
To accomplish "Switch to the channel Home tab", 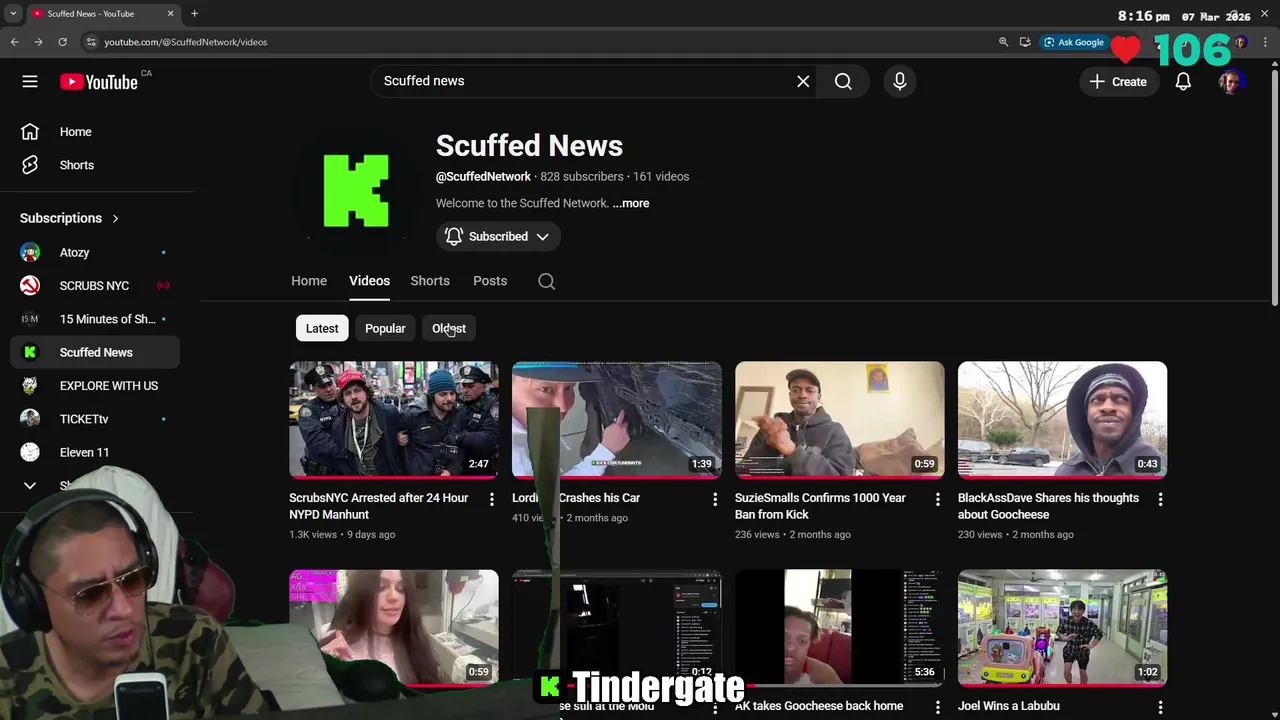I will [x=309, y=281].
